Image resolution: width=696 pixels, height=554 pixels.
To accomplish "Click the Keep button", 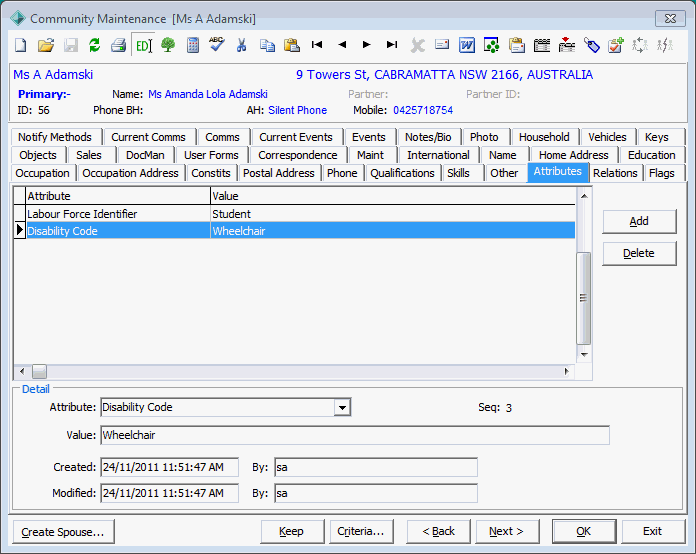I will [292, 531].
